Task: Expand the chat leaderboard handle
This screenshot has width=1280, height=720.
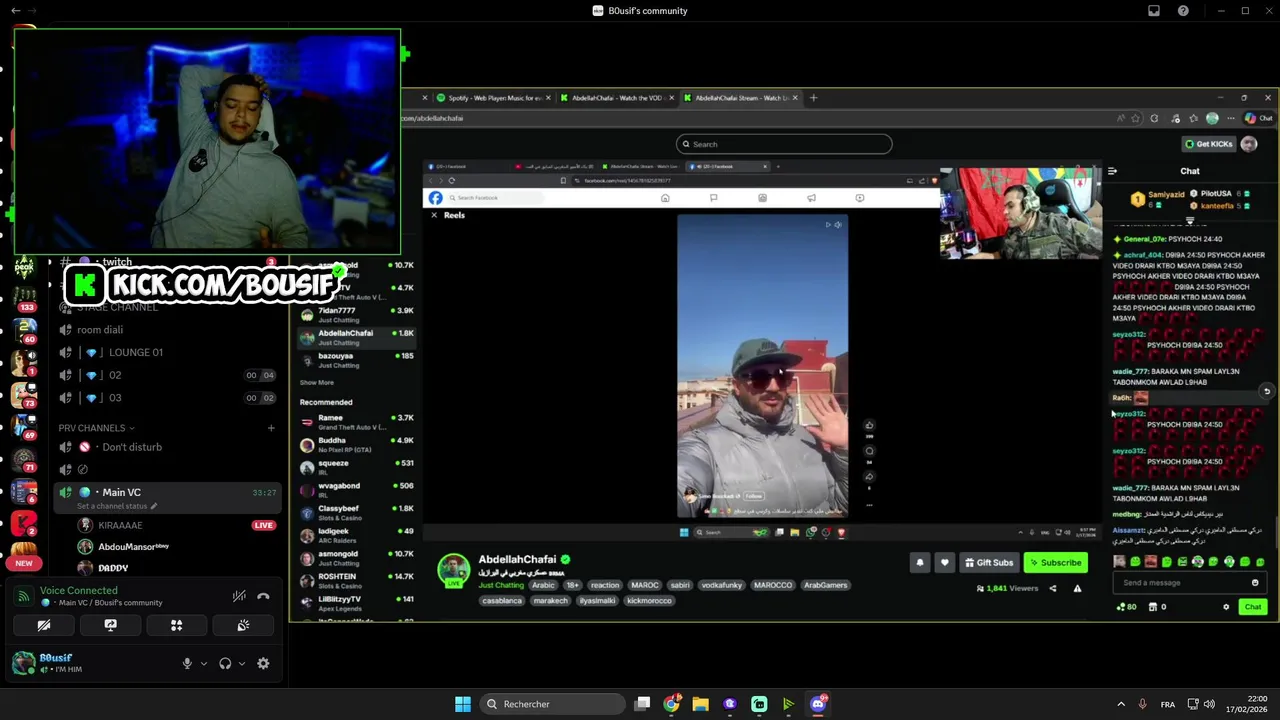Action: point(1189,220)
